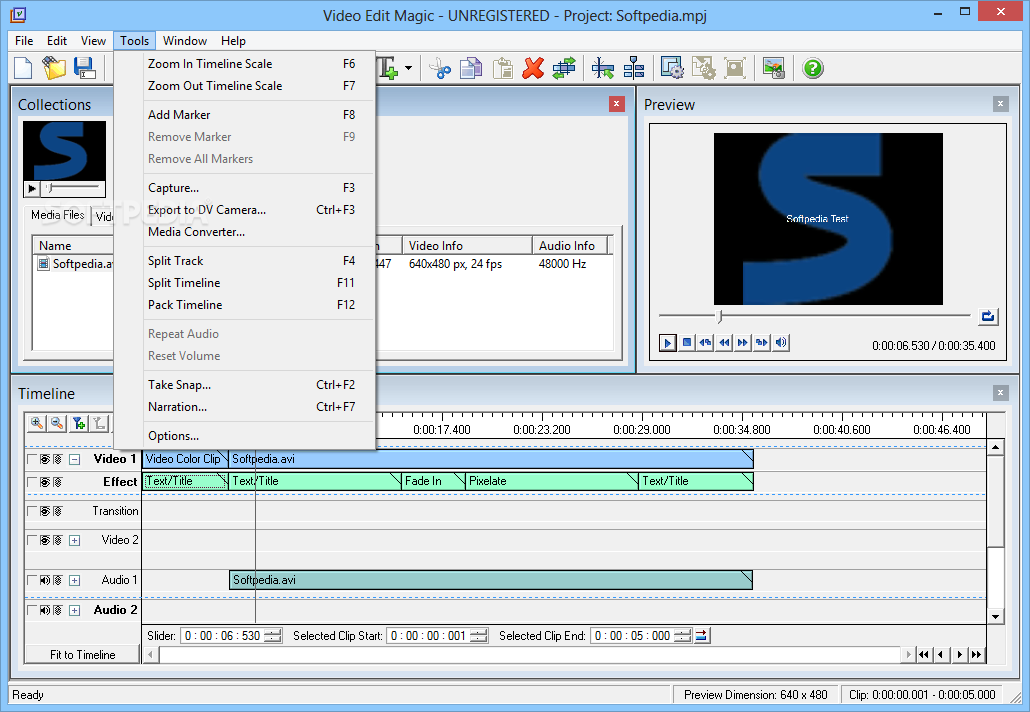
Task: Click the paste clipboard toolbar icon
Action: (x=503, y=68)
